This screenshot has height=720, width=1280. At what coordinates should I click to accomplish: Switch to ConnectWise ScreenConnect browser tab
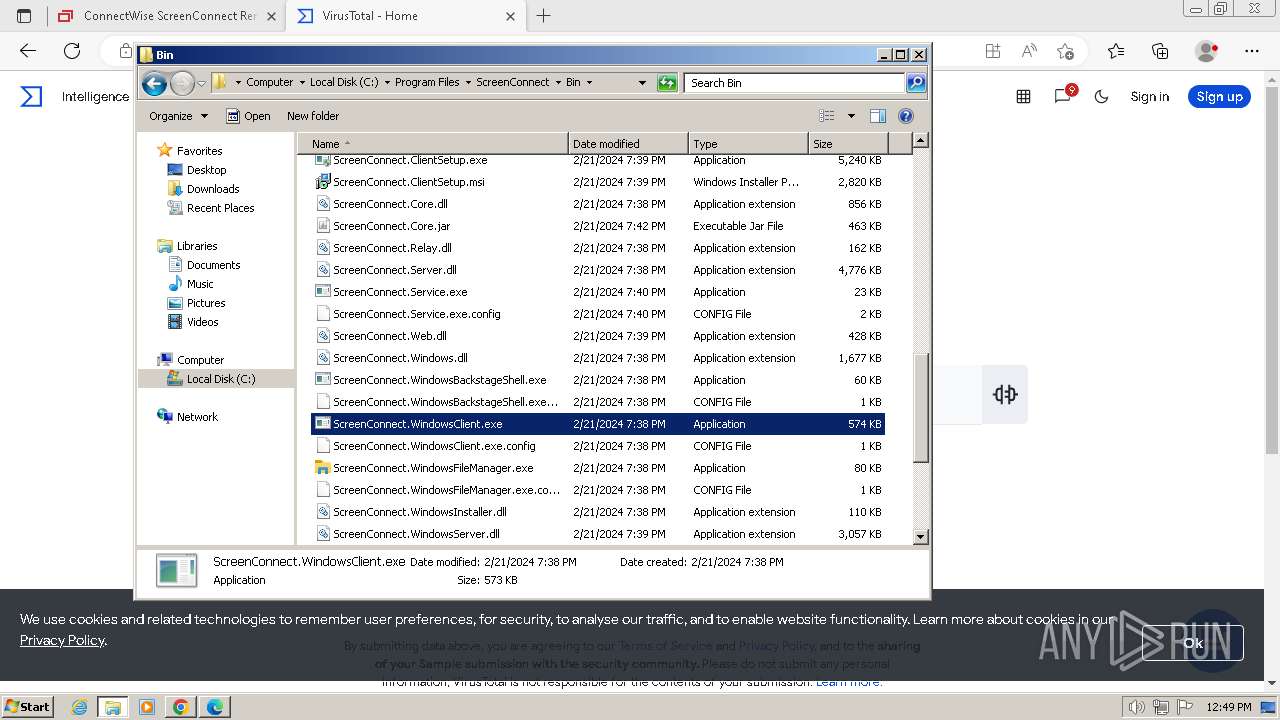[167, 16]
